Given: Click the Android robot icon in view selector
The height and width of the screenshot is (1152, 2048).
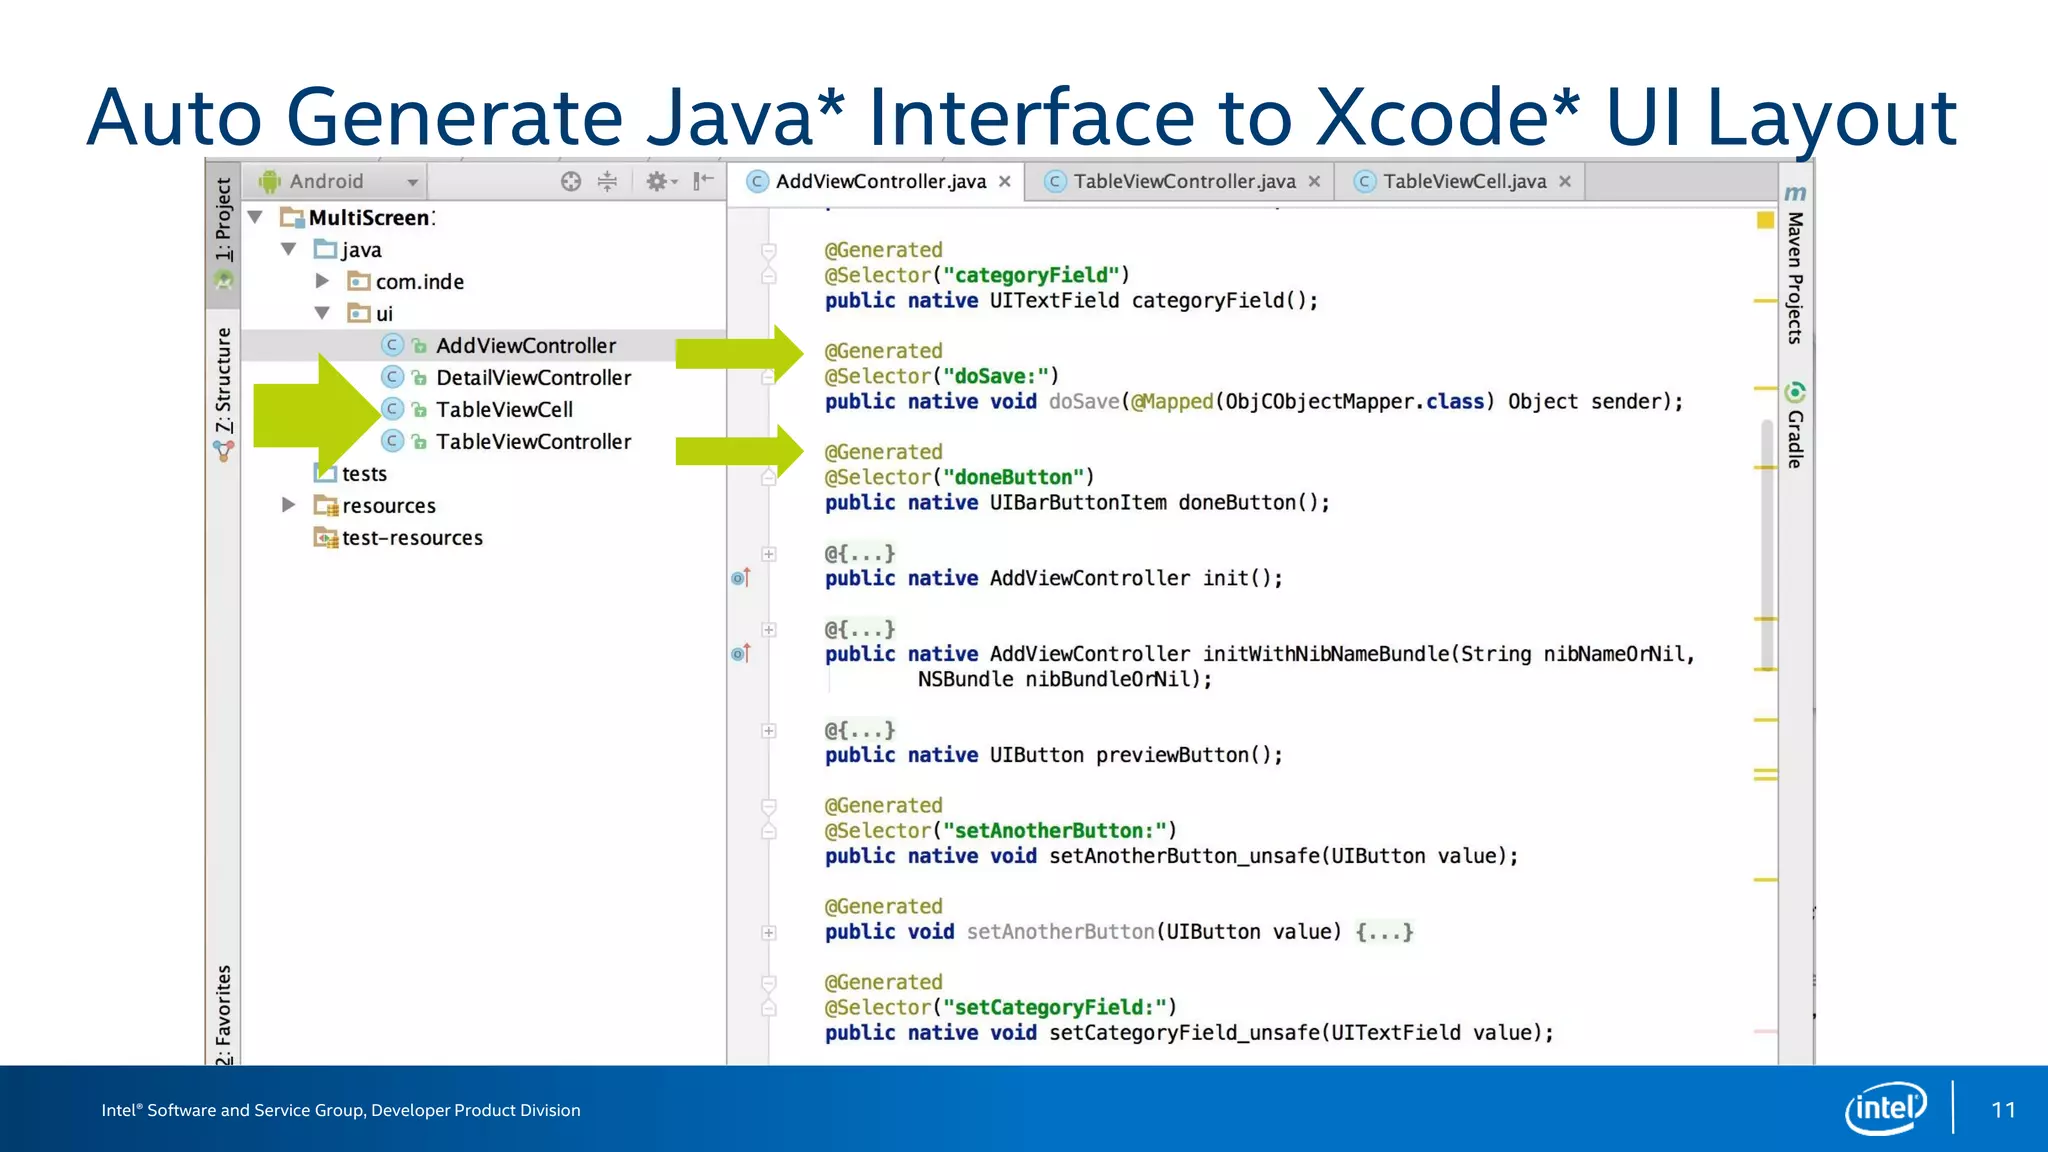Looking at the screenshot, I should pos(270,181).
